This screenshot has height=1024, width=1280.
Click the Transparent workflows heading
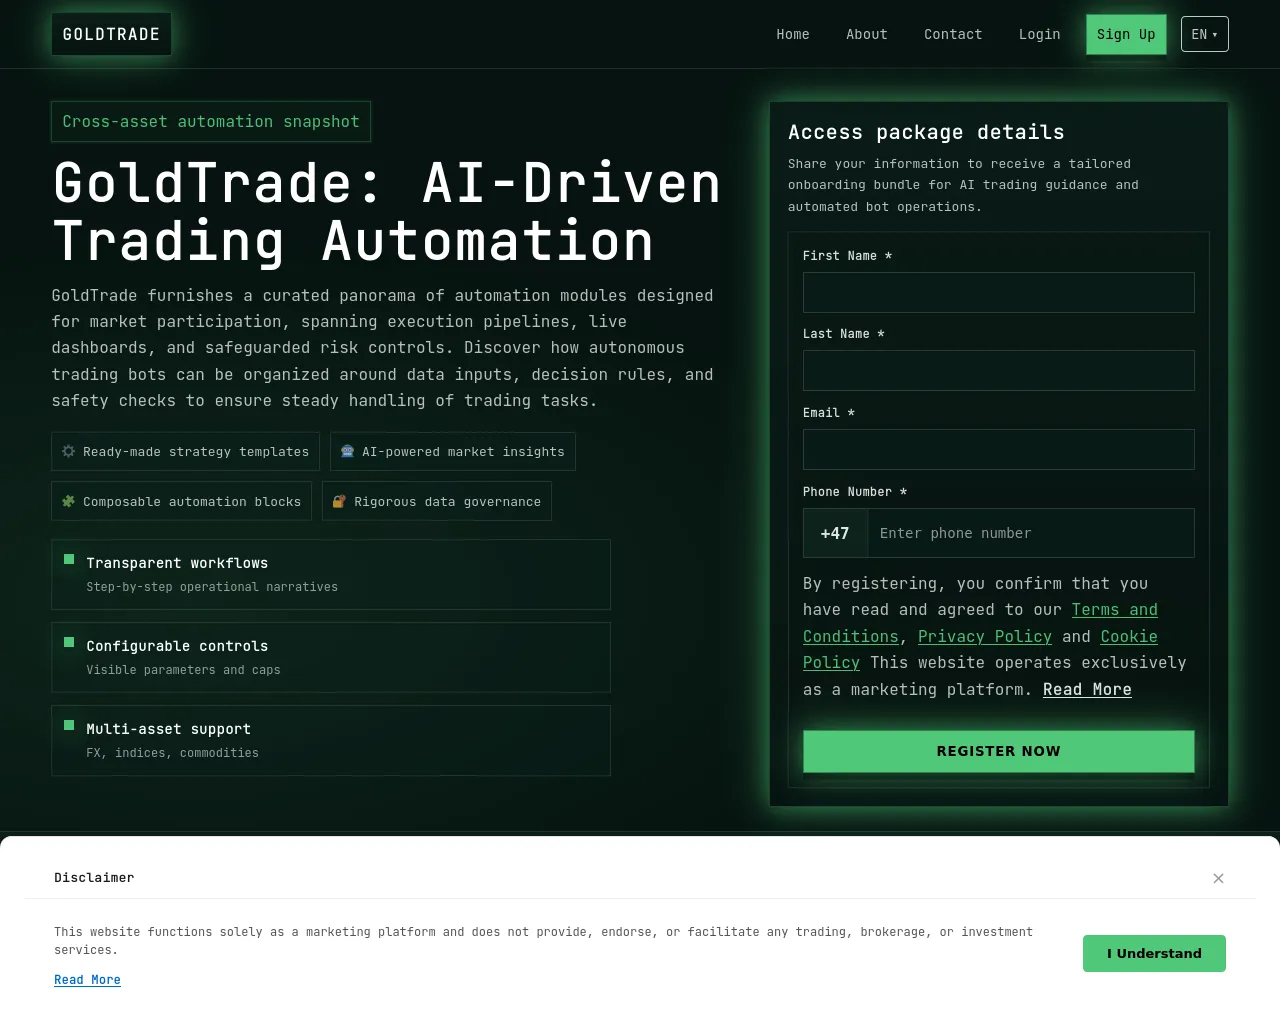[177, 563]
